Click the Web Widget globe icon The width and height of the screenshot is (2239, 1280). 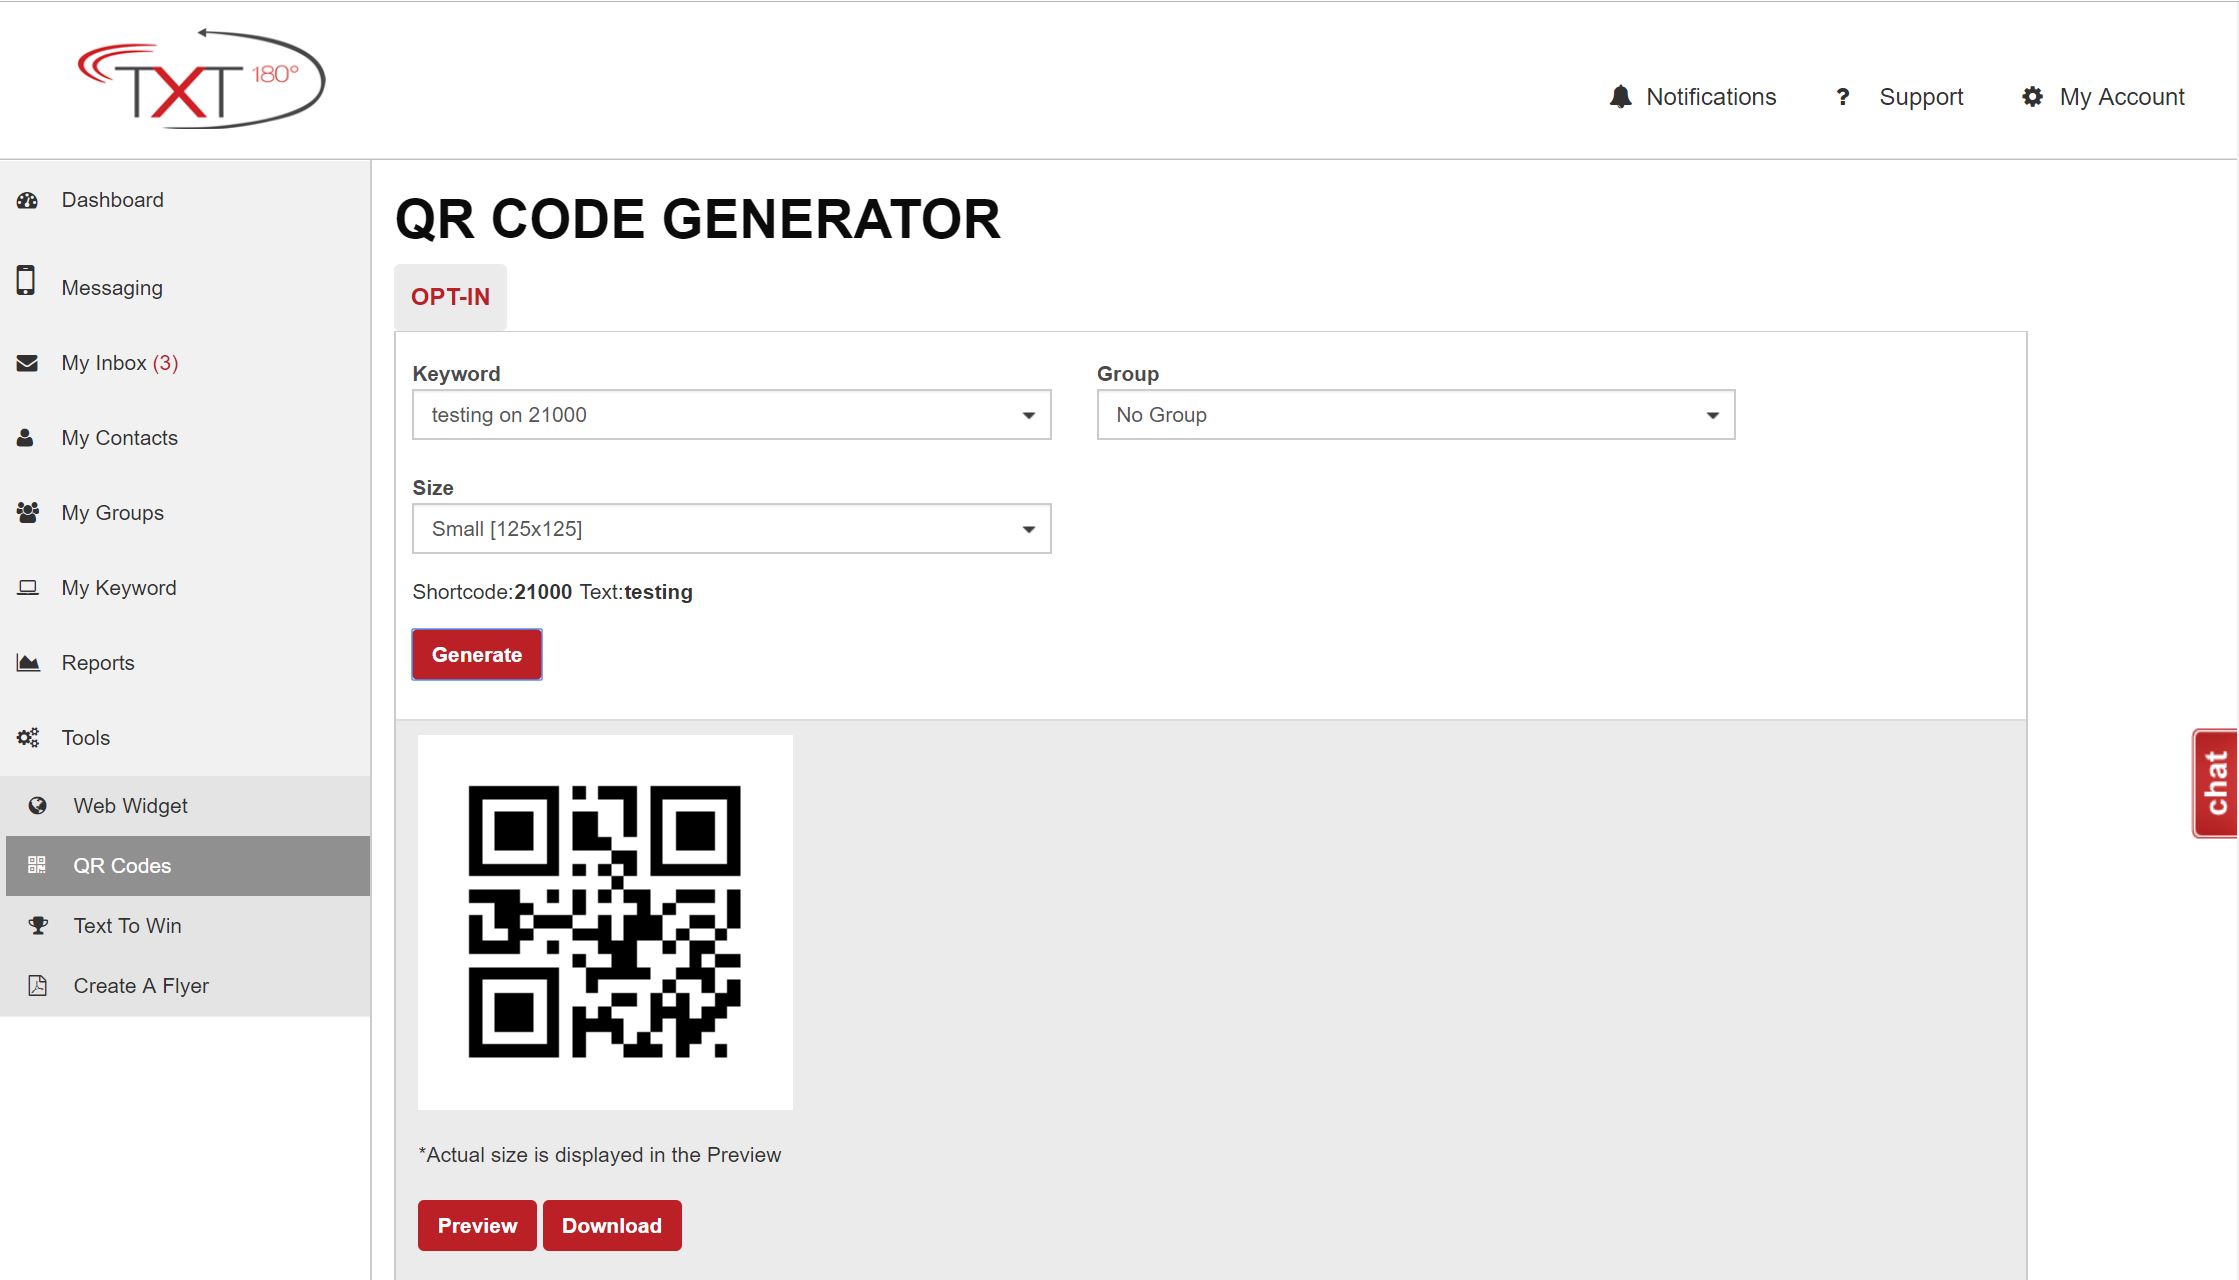38,806
